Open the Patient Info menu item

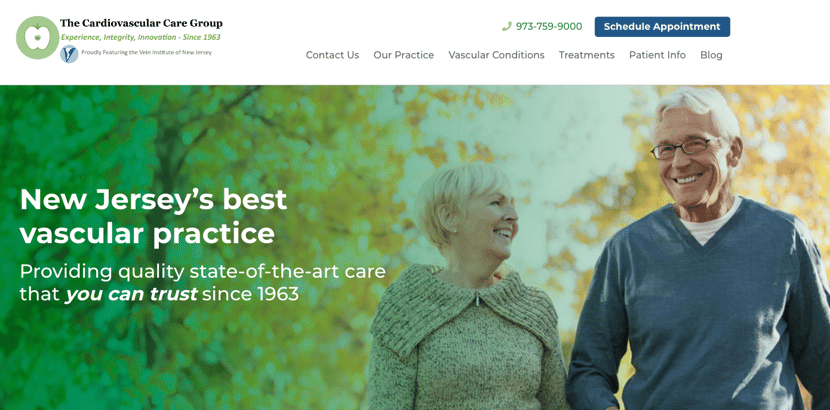[x=657, y=55]
